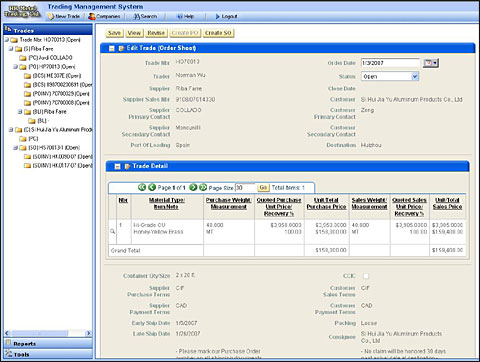The width and height of the screenshot is (480, 362).
Task: Open the Tools sidebar section
Action: tap(48, 354)
